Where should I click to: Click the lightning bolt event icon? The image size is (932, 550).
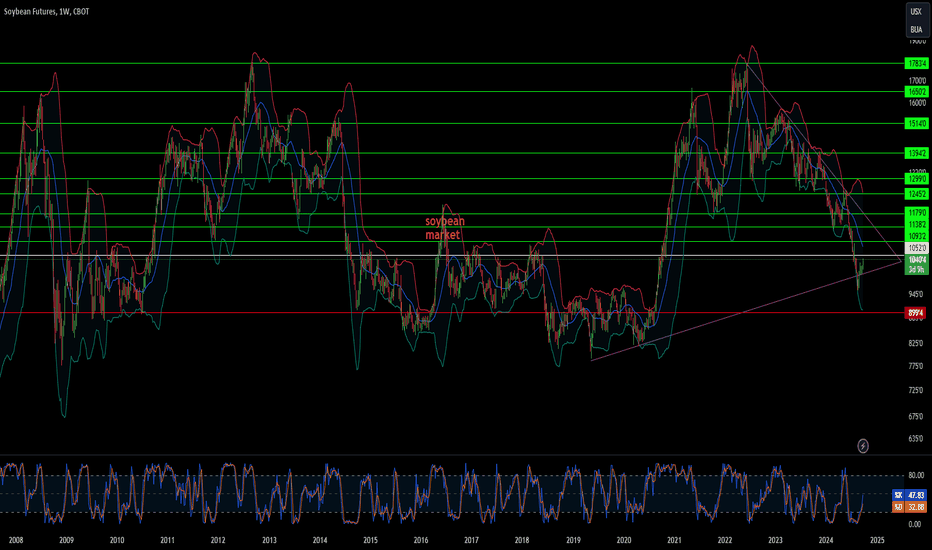pyautogui.click(x=862, y=446)
